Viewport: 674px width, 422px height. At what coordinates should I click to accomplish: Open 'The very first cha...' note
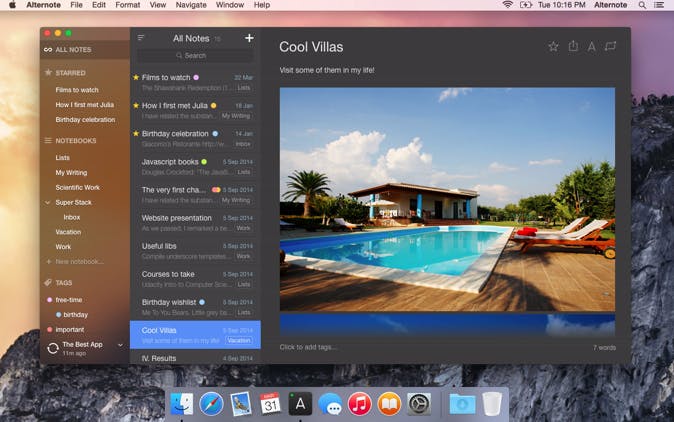195,194
